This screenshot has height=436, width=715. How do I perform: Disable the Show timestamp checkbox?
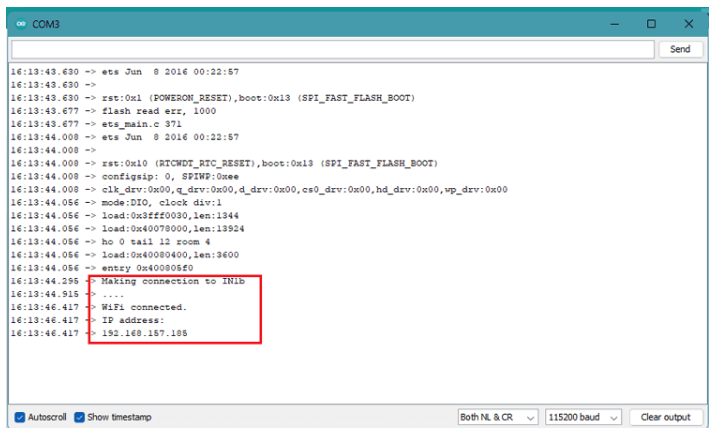(80, 417)
